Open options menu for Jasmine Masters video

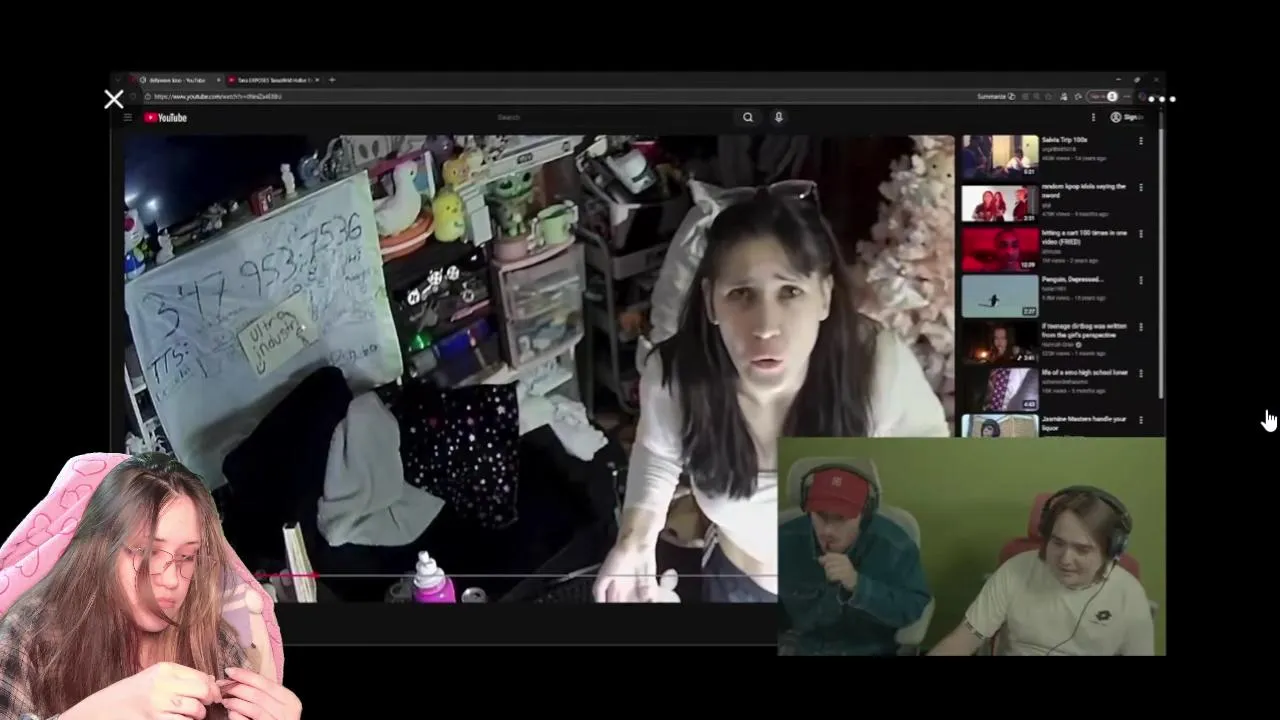tap(1140, 420)
